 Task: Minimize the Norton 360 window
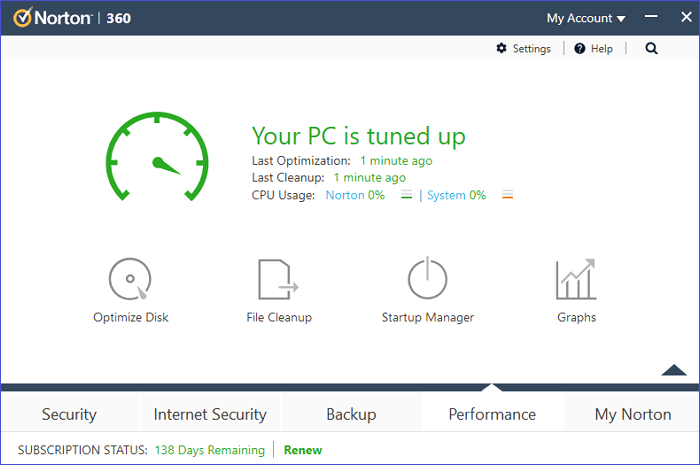(x=651, y=17)
